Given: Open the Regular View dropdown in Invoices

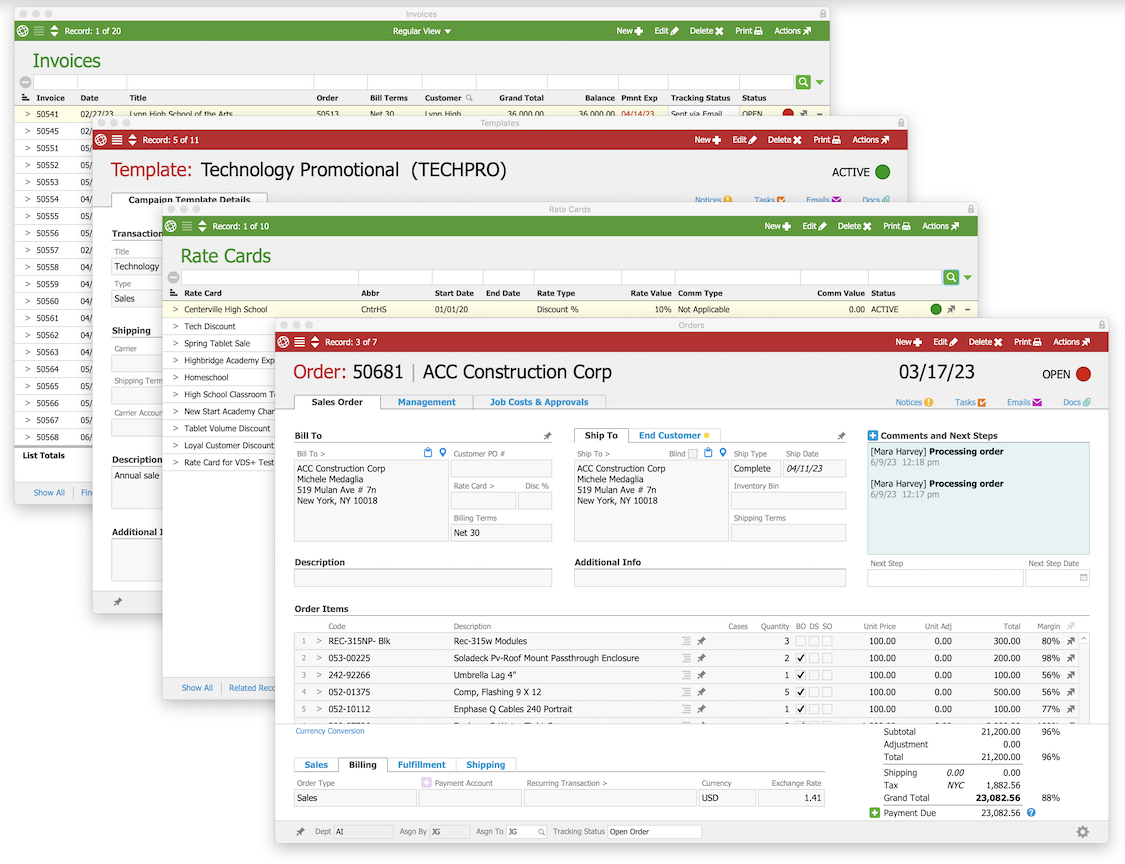Looking at the screenshot, I should [x=421, y=31].
